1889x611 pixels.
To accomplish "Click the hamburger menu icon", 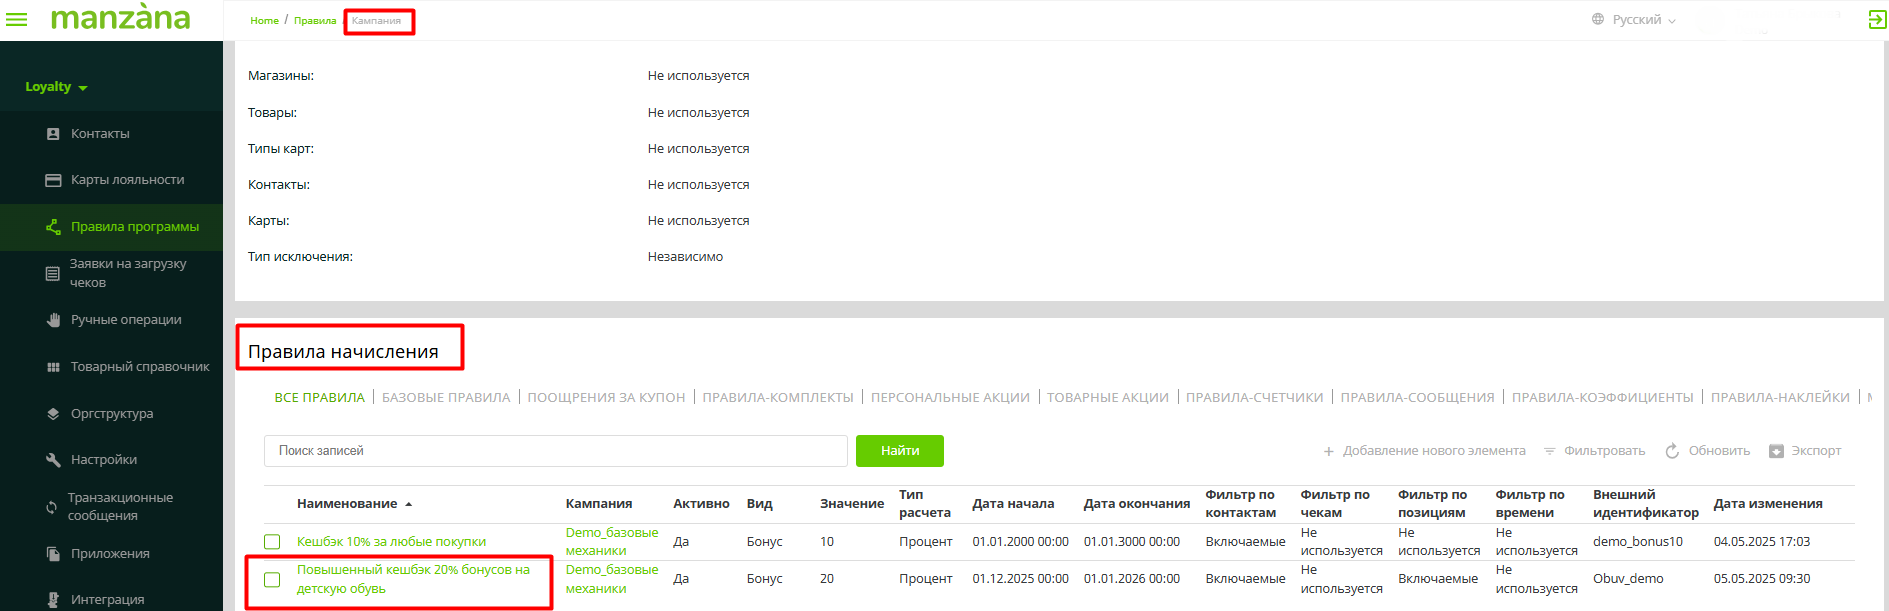I will pos(17,19).
